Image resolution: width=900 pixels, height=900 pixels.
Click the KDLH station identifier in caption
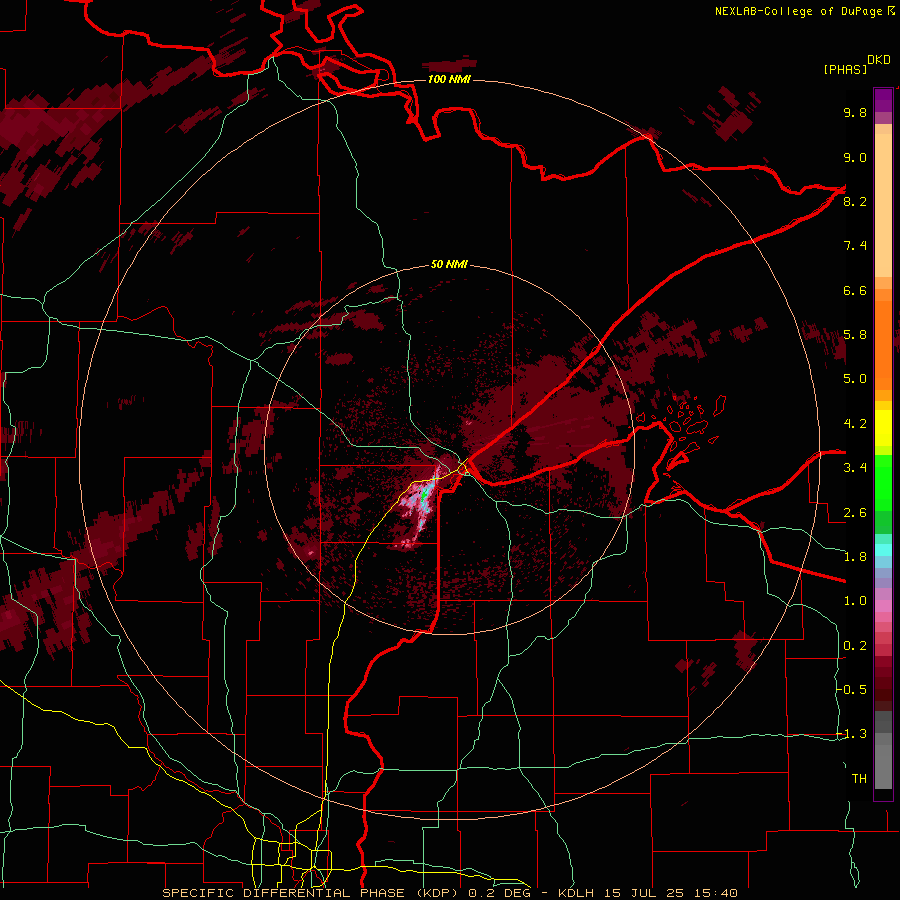pos(576,893)
